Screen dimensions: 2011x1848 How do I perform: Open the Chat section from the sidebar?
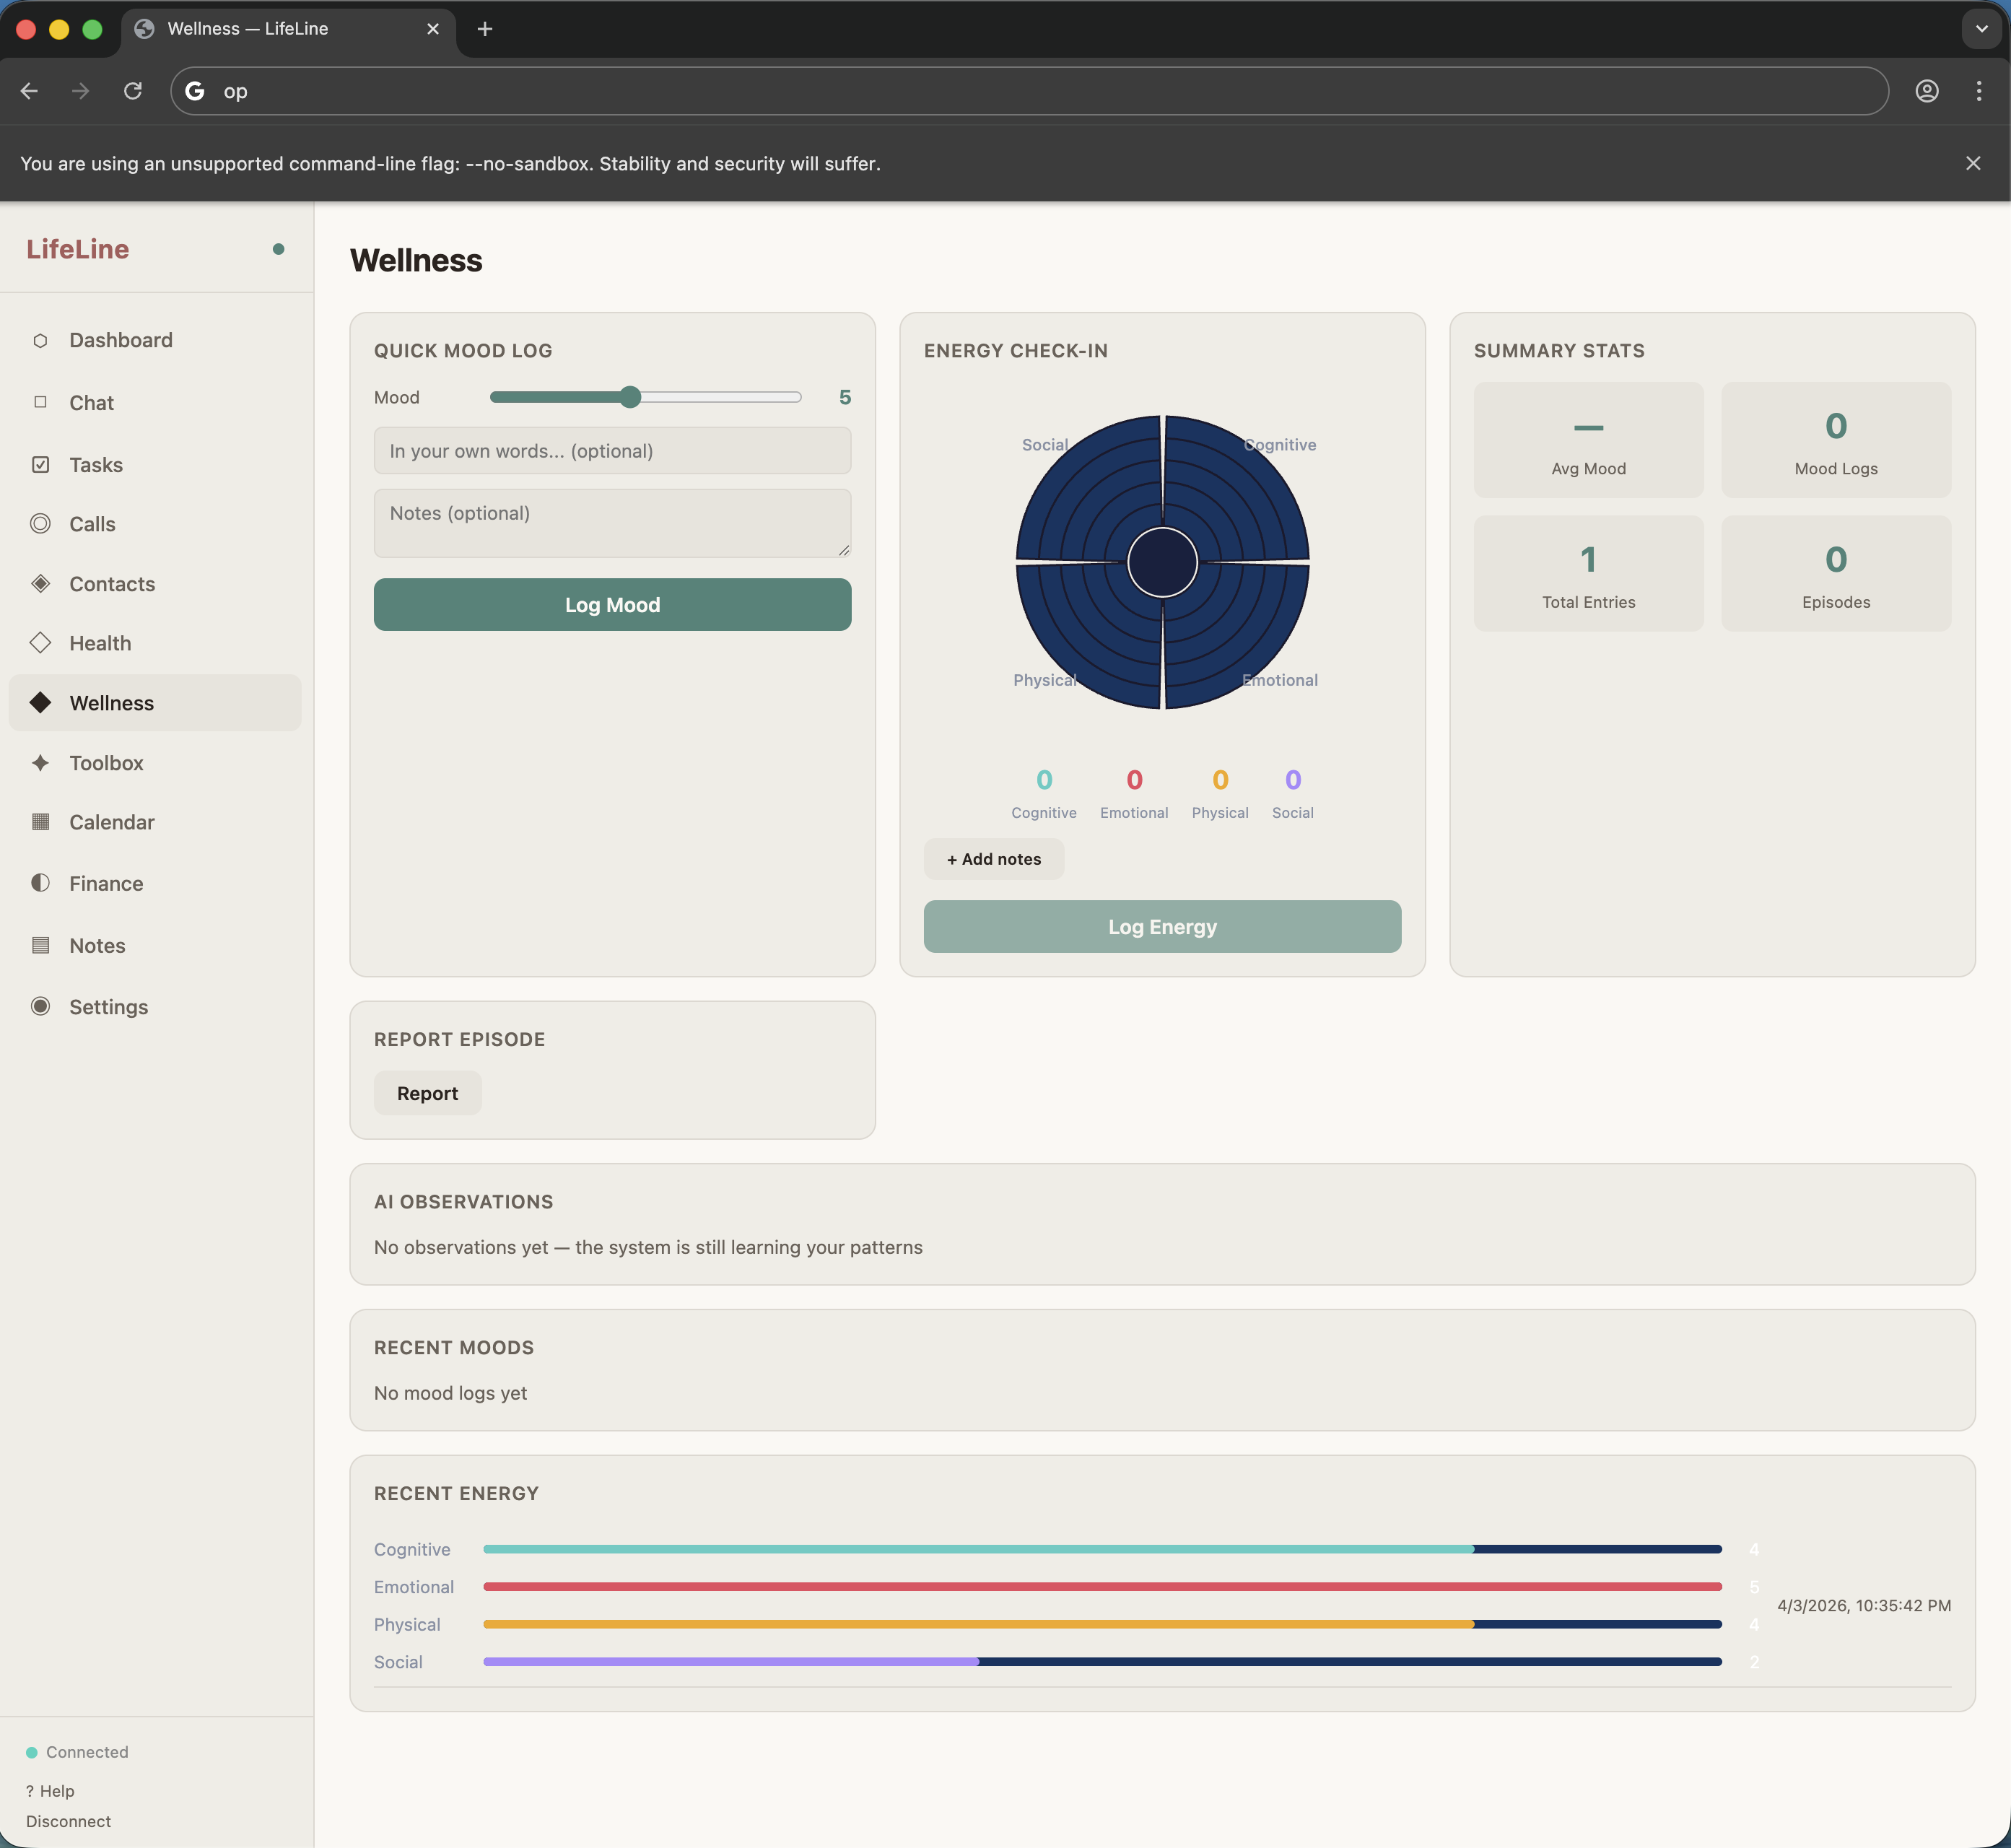(41, 402)
